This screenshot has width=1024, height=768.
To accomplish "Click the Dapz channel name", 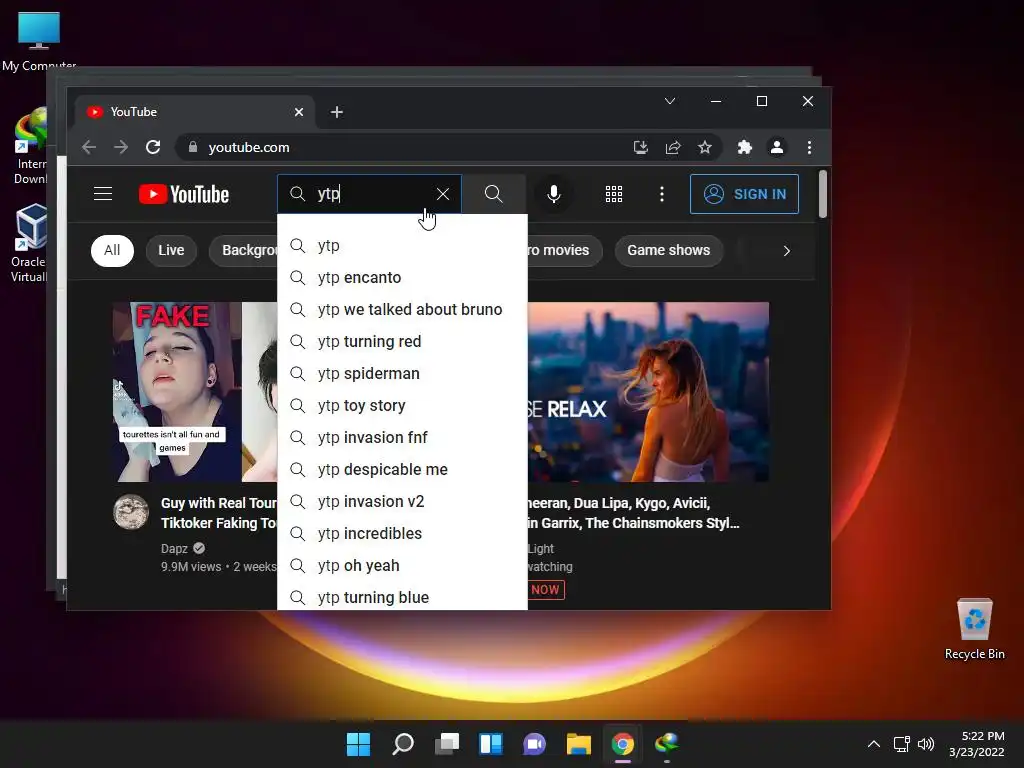I will [x=174, y=549].
